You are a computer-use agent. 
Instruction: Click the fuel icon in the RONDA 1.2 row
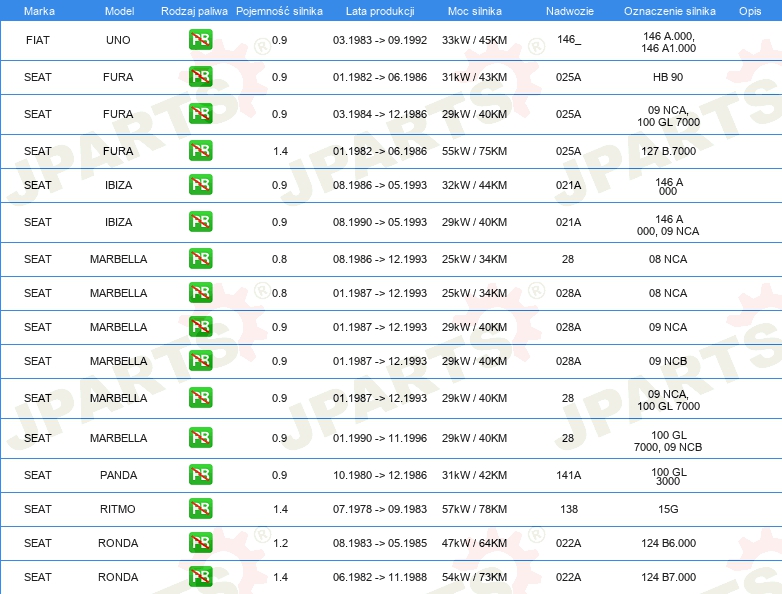coord(200,543)
